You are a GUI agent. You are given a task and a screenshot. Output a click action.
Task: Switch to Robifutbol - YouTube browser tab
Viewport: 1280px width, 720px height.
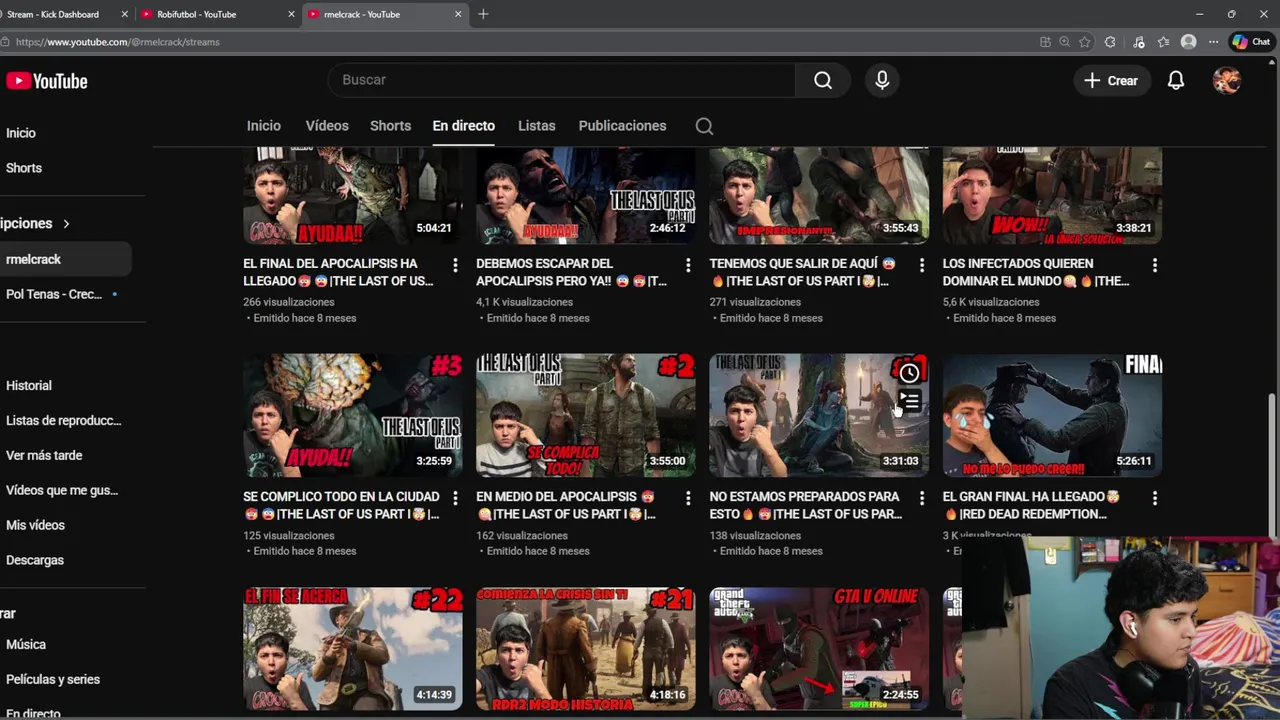[x=215, y=14]
